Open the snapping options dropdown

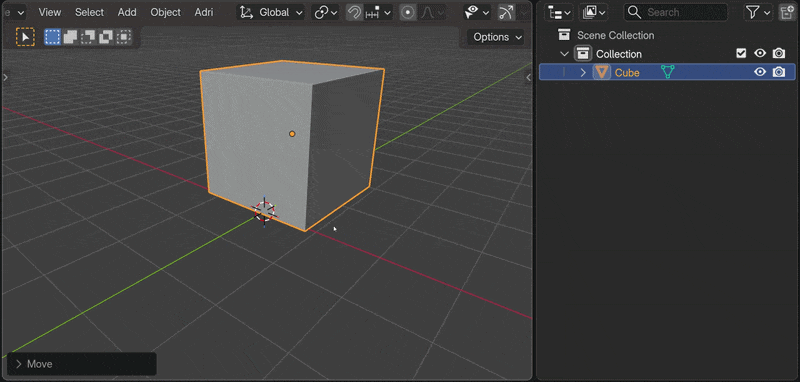(x=378, y=13)
